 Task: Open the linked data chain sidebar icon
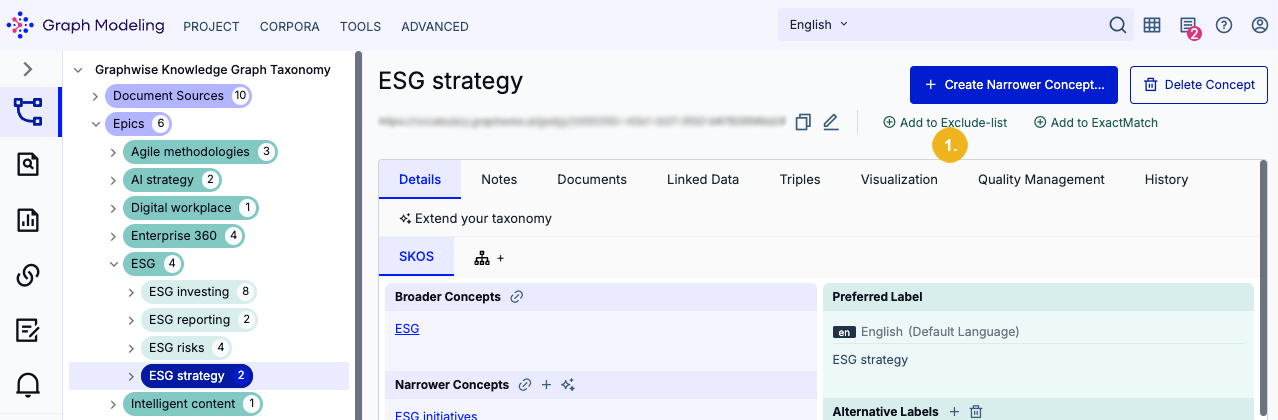28,275
